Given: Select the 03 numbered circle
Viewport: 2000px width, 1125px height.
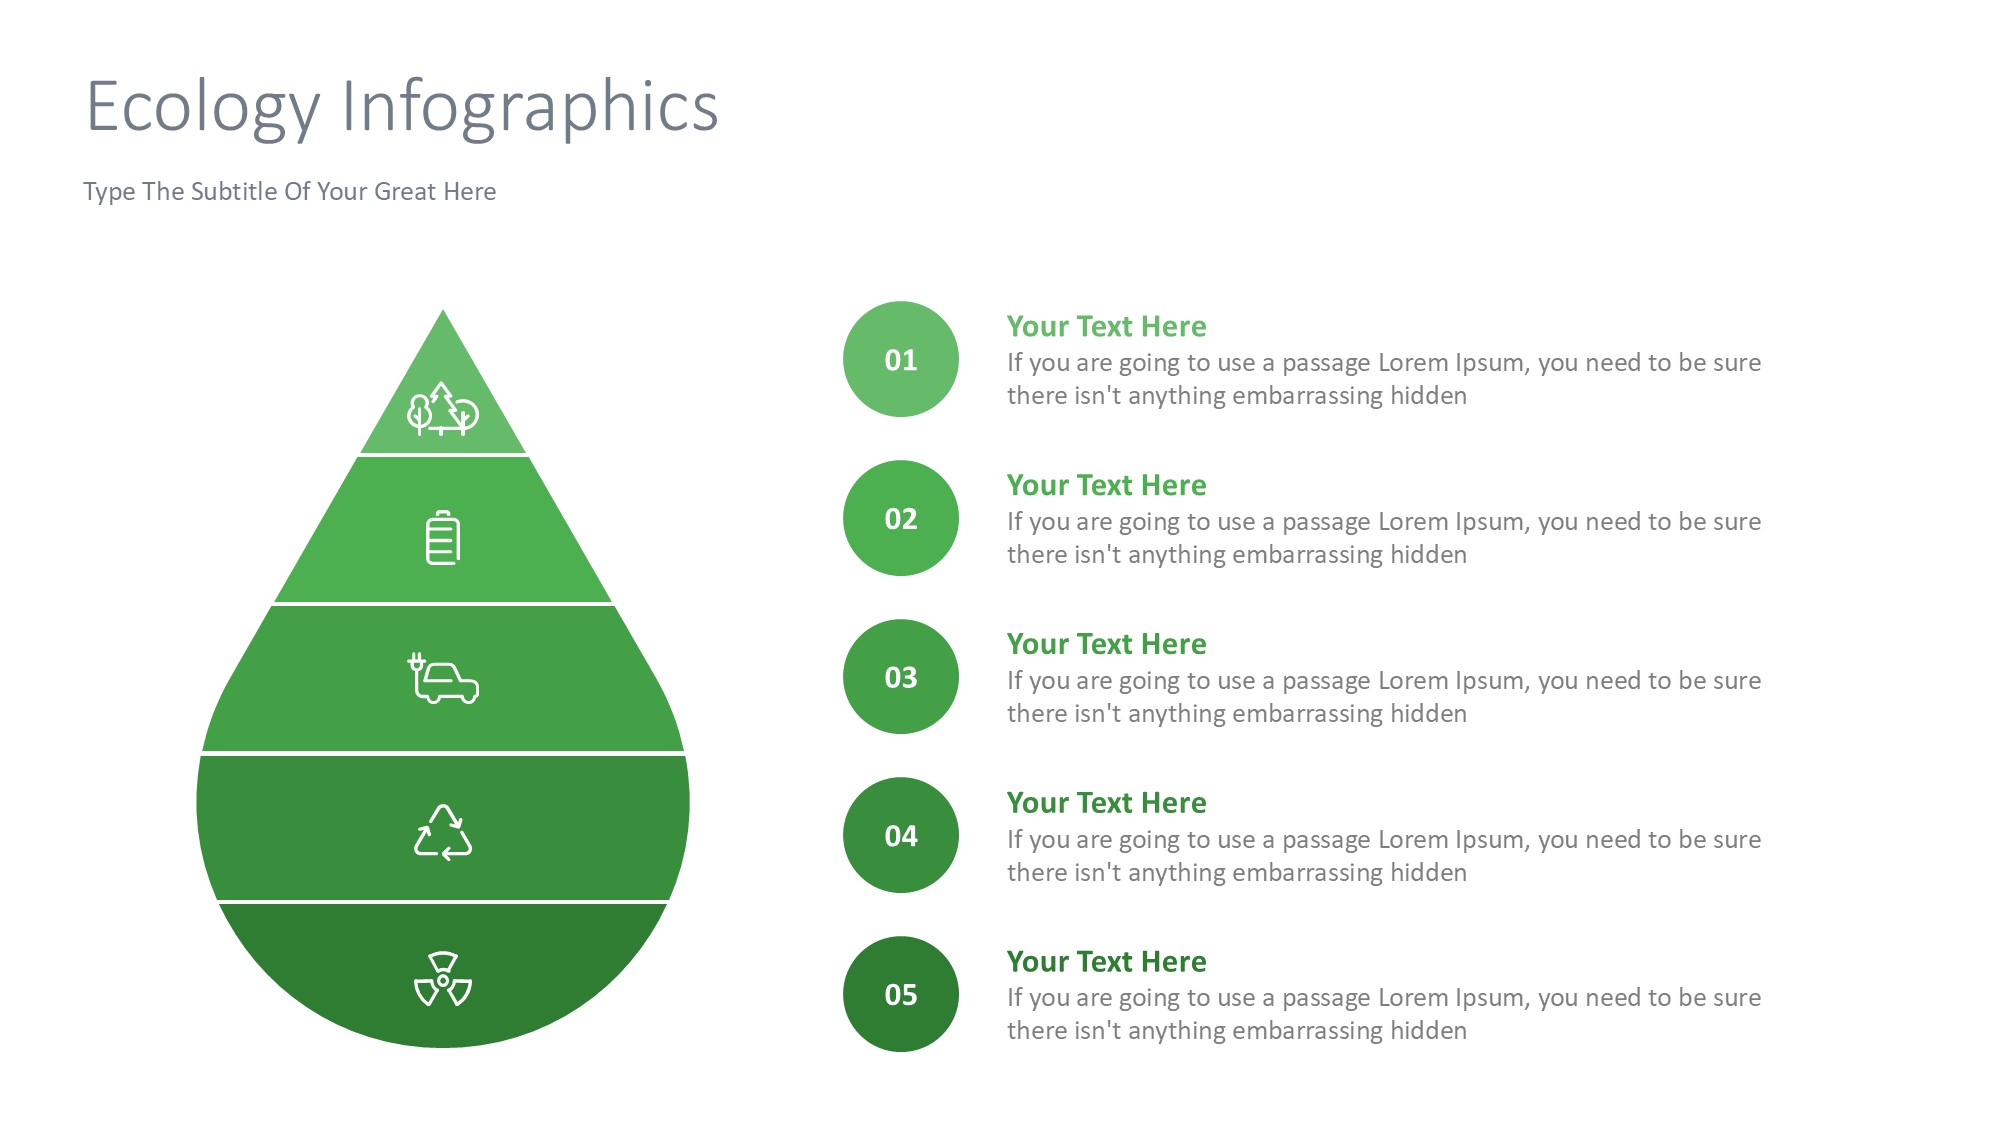Looking at the screenshot, I should coord(900,677).
